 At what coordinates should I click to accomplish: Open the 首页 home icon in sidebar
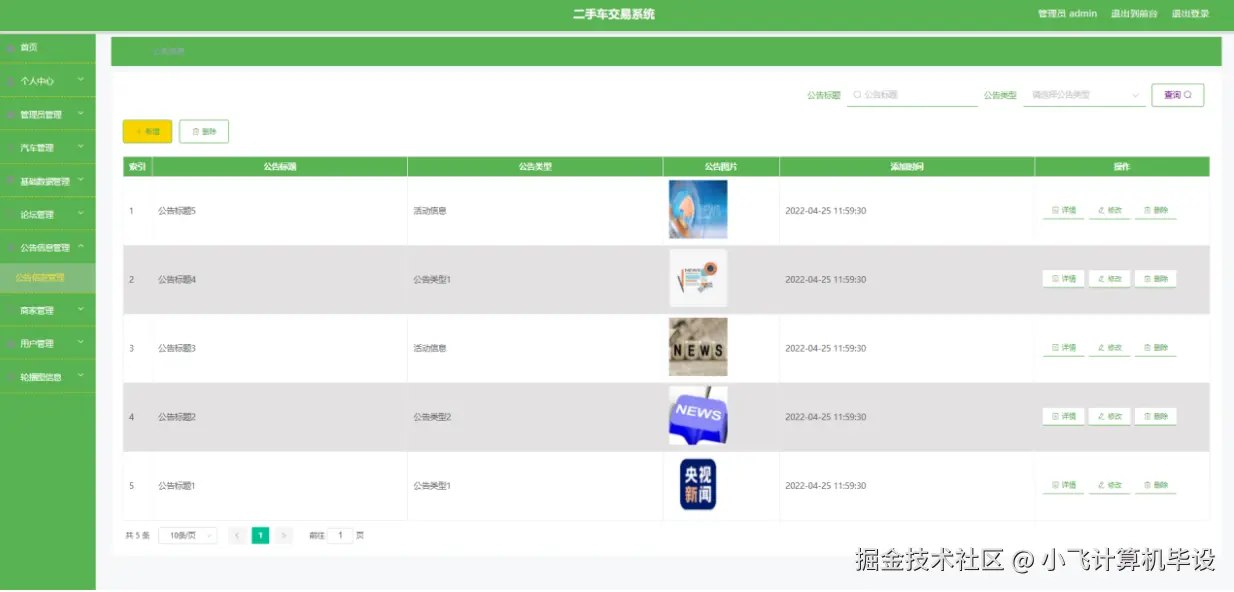point(13,47)
